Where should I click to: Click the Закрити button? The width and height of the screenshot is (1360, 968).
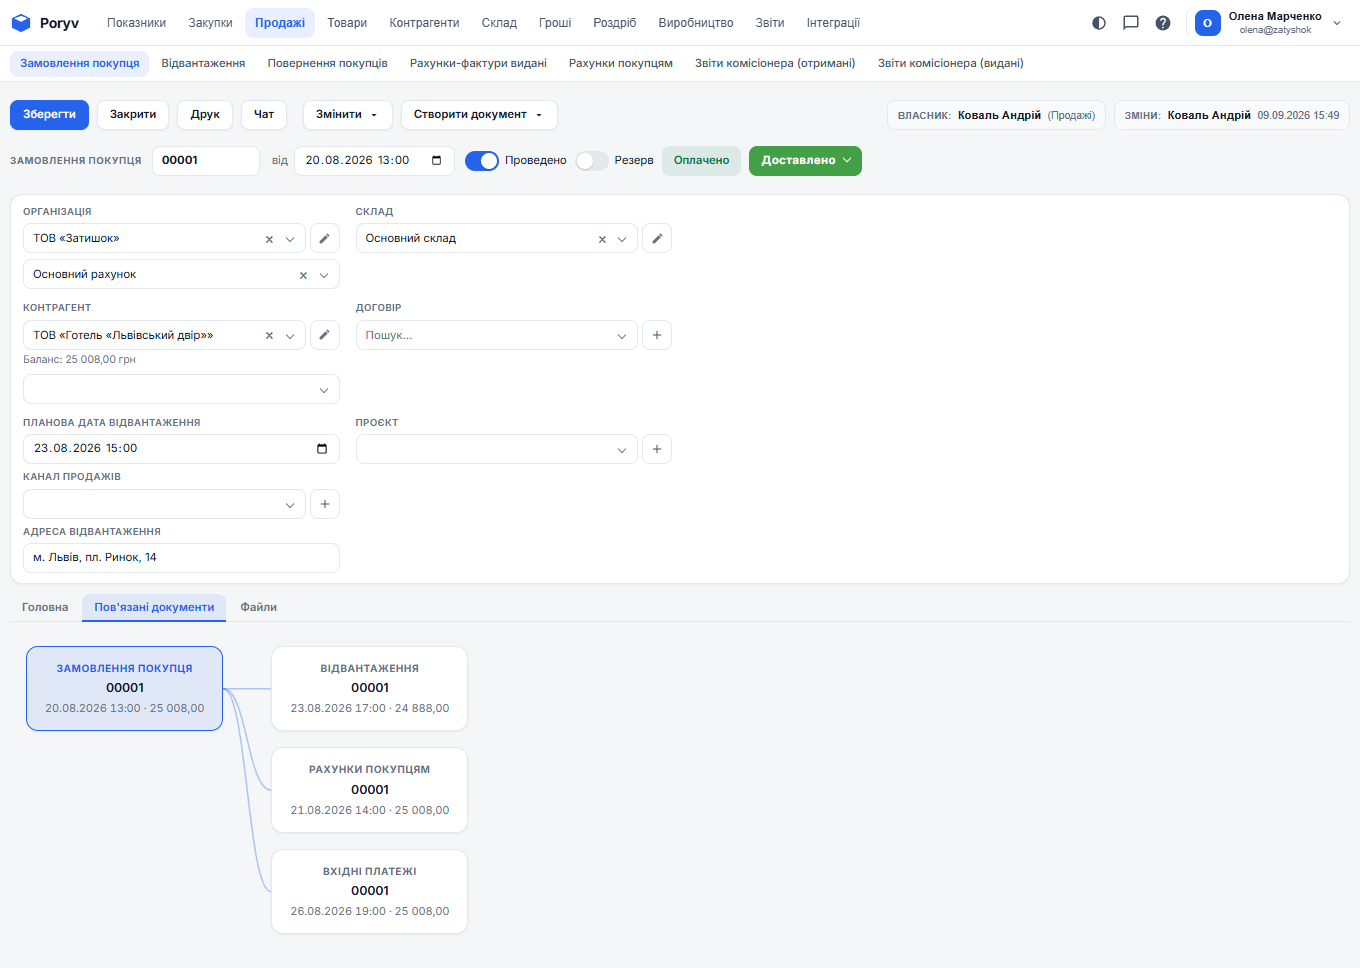(133, 115)
